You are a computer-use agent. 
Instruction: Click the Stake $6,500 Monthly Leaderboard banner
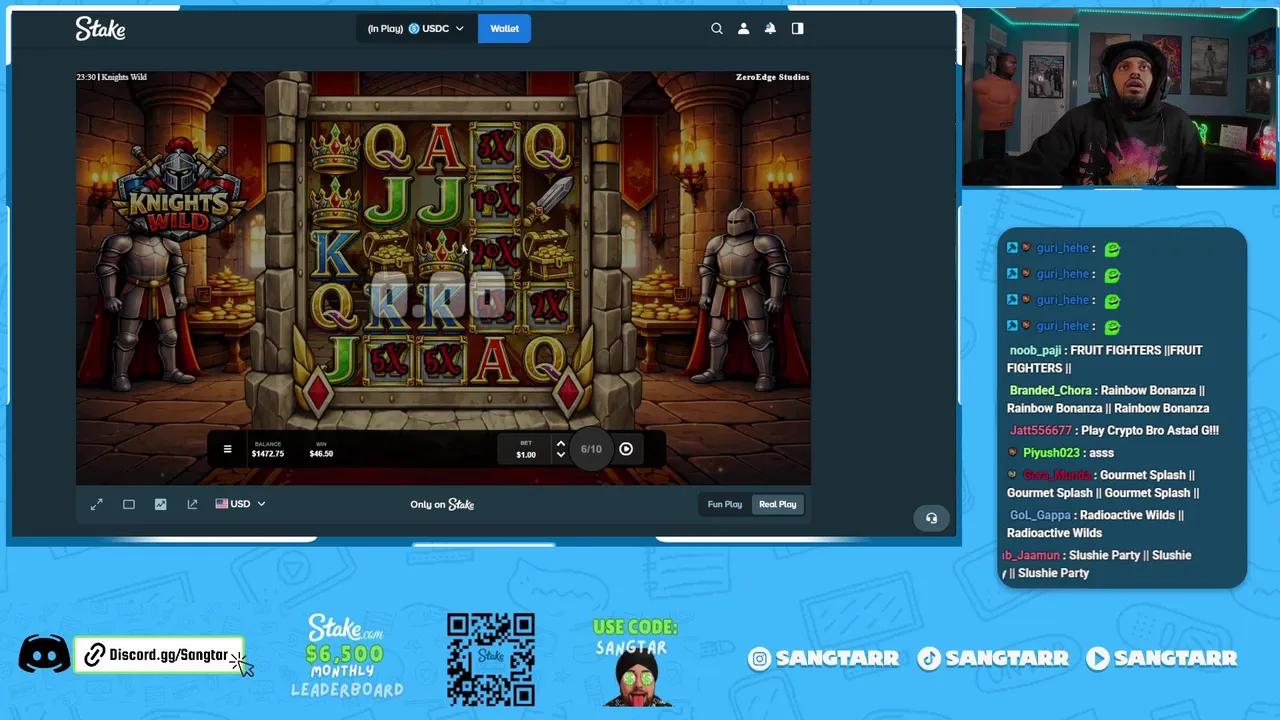(x=346, y=656)
